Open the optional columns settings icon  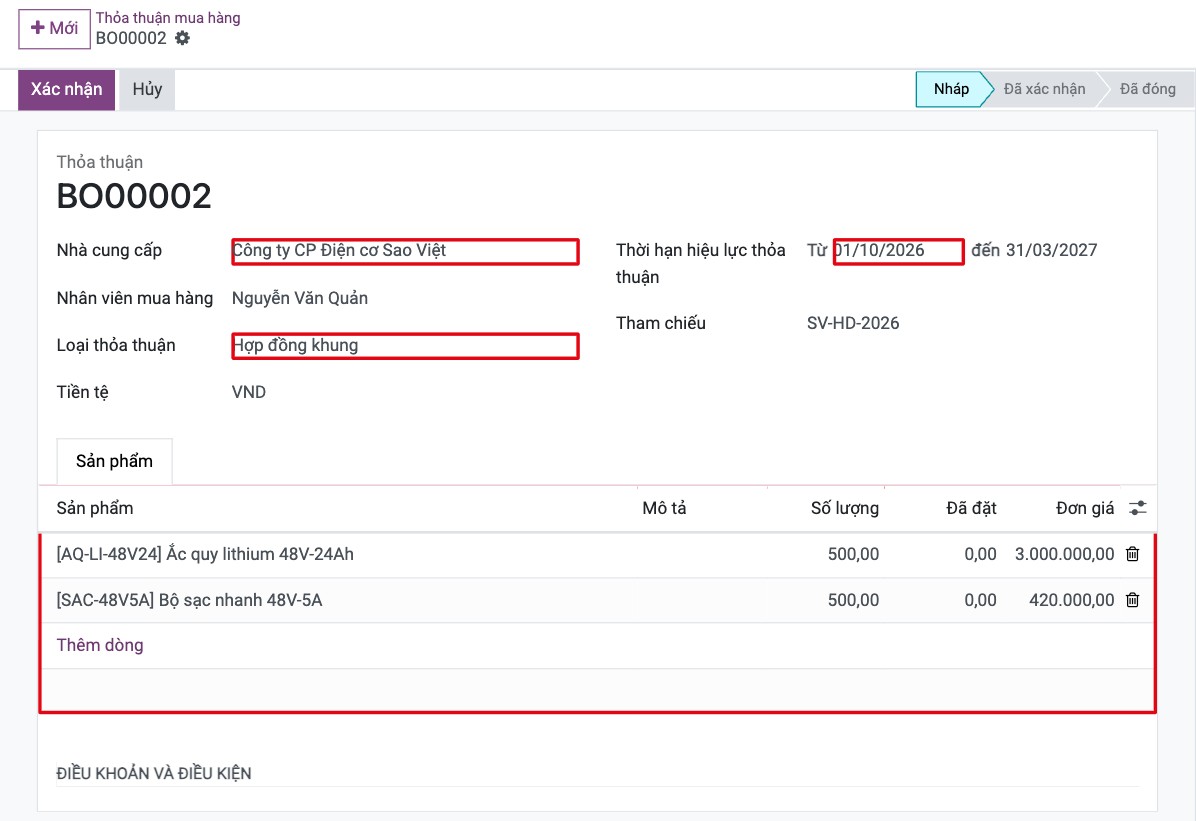coord(1137,508)
